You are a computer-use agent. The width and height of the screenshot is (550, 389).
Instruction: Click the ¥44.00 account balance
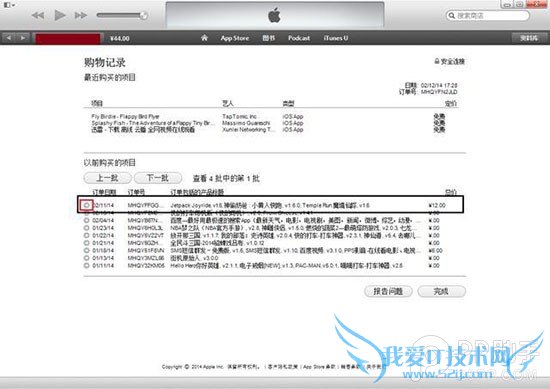120,38
